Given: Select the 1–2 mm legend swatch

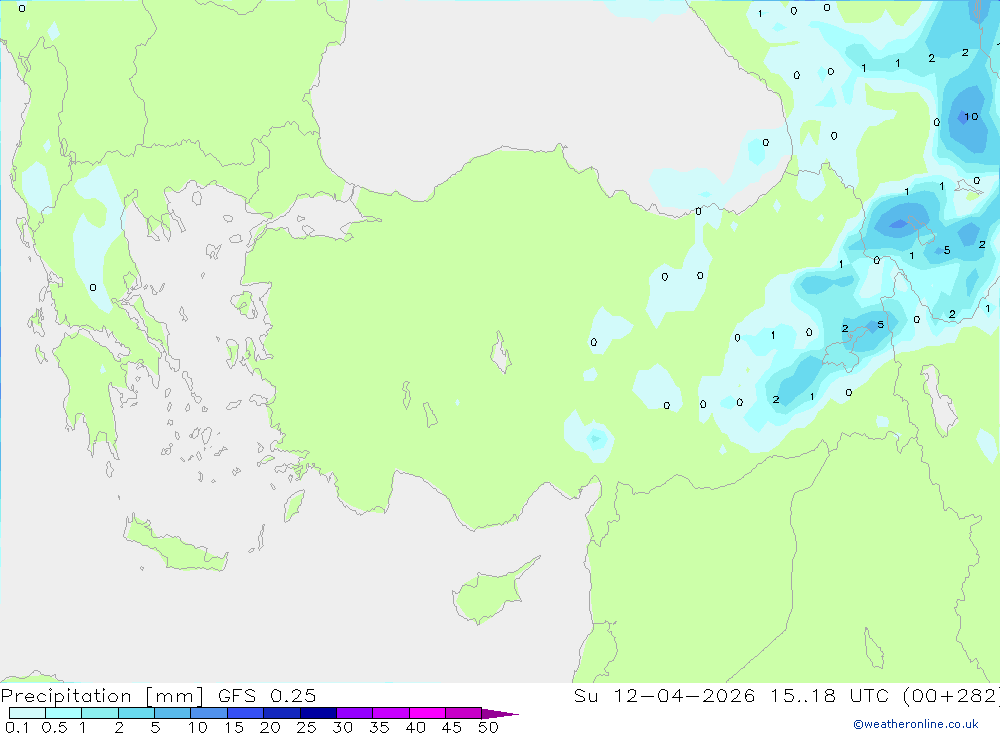Looking at the screenshot, I should [100, 713].
